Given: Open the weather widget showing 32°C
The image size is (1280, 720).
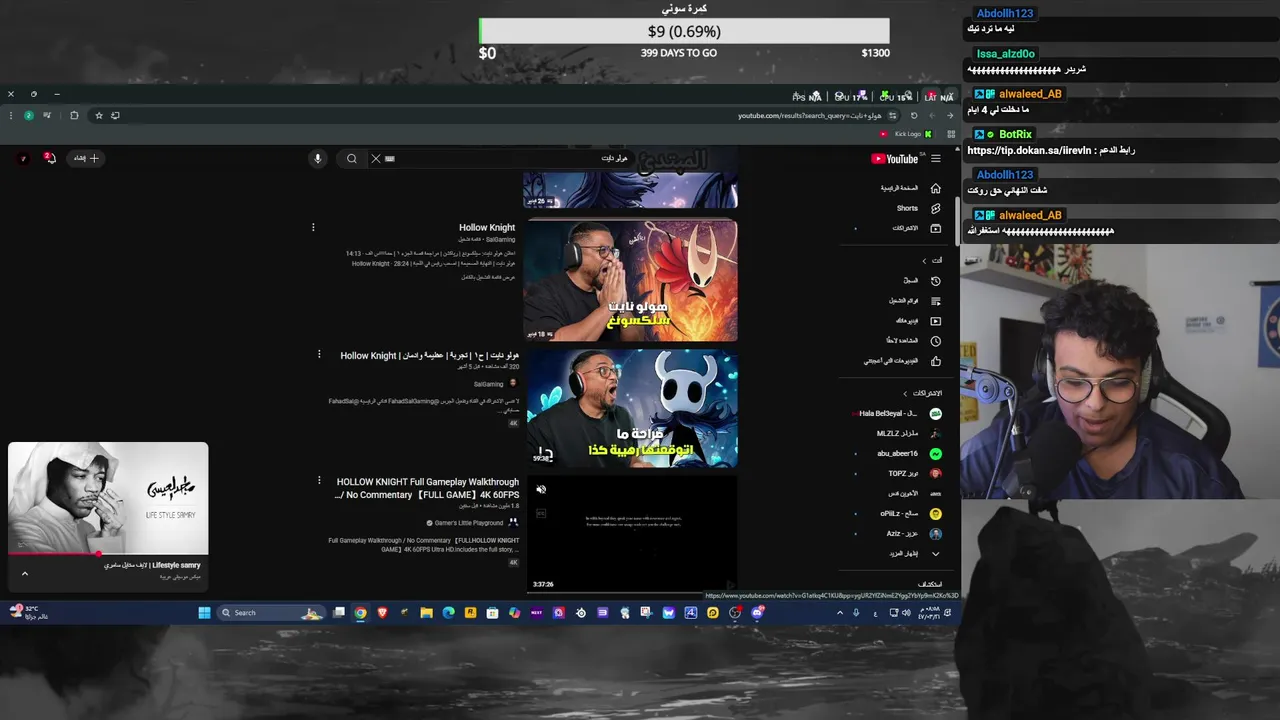Looking at the screenshot, I should [x=28, y=612].
